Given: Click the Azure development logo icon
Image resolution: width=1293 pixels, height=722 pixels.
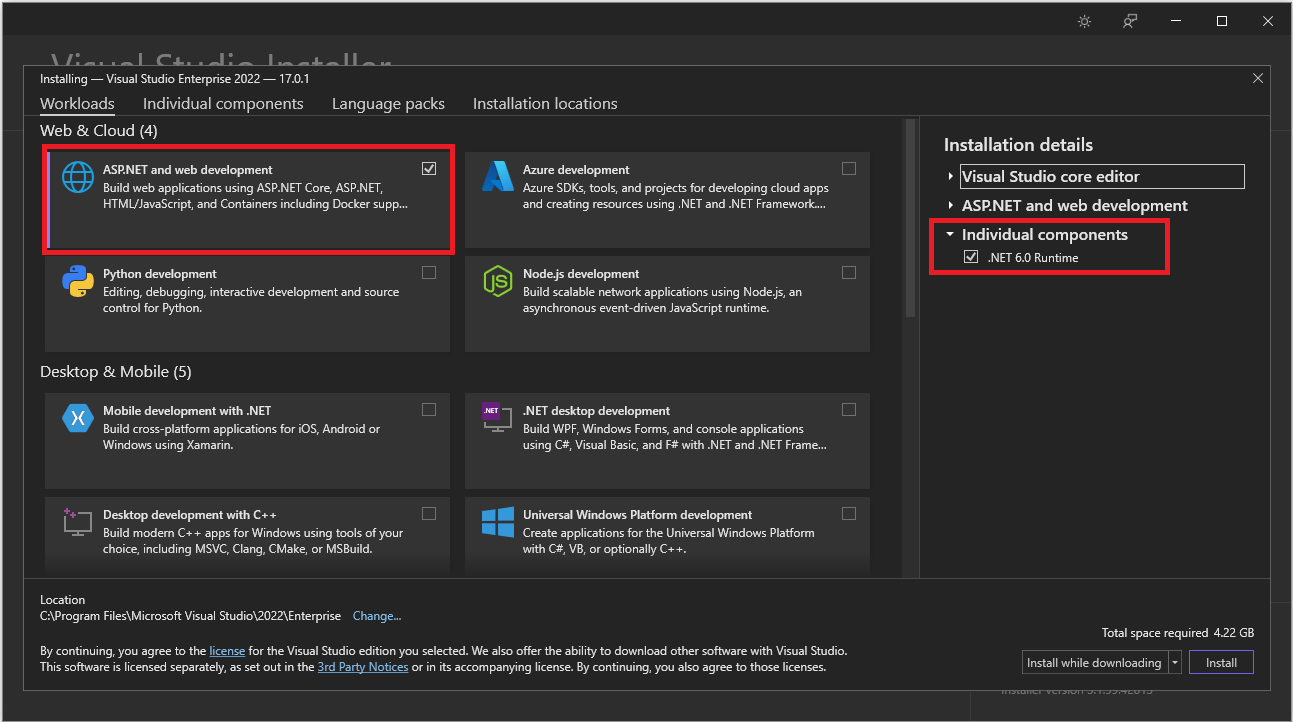Looking at the screenshot, I should click(x=497, y=177).
